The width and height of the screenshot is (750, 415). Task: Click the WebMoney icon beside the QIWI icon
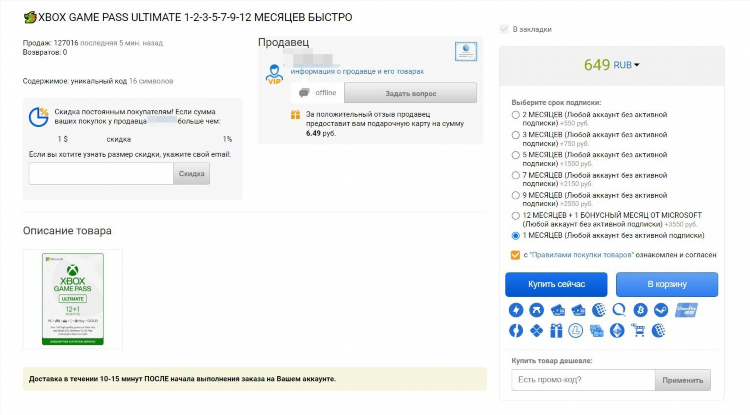click(598, 310)
